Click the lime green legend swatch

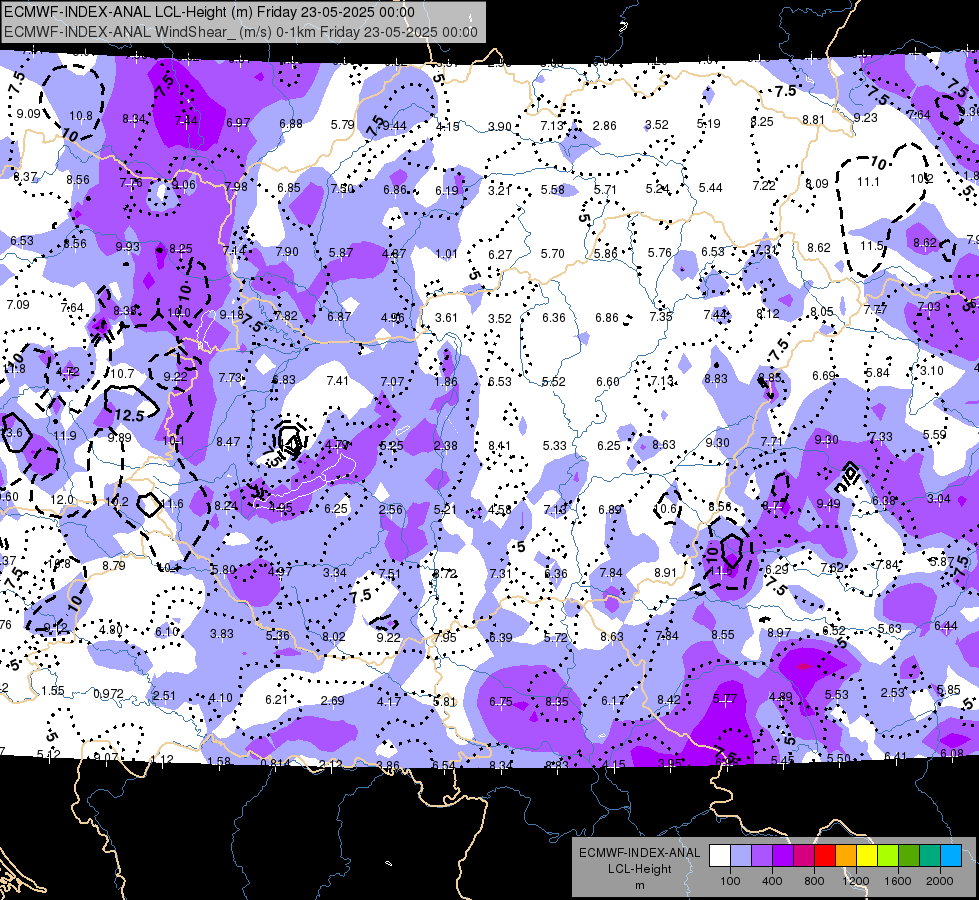[x=888, y=856]
